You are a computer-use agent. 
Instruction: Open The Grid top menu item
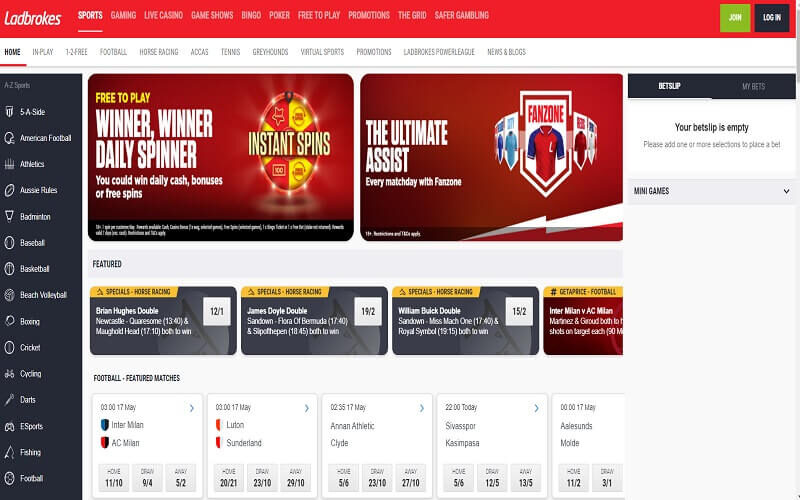pos(412,15)
